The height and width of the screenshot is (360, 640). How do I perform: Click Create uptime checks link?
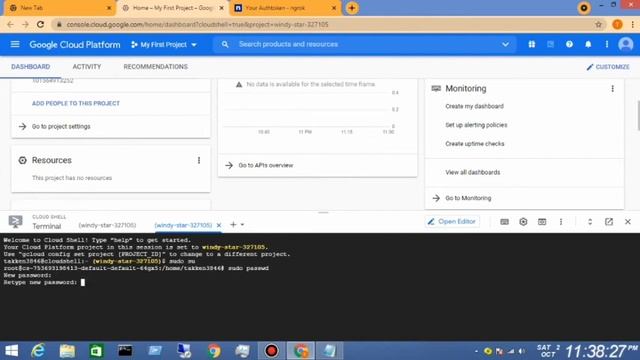(x=475, y=144)
